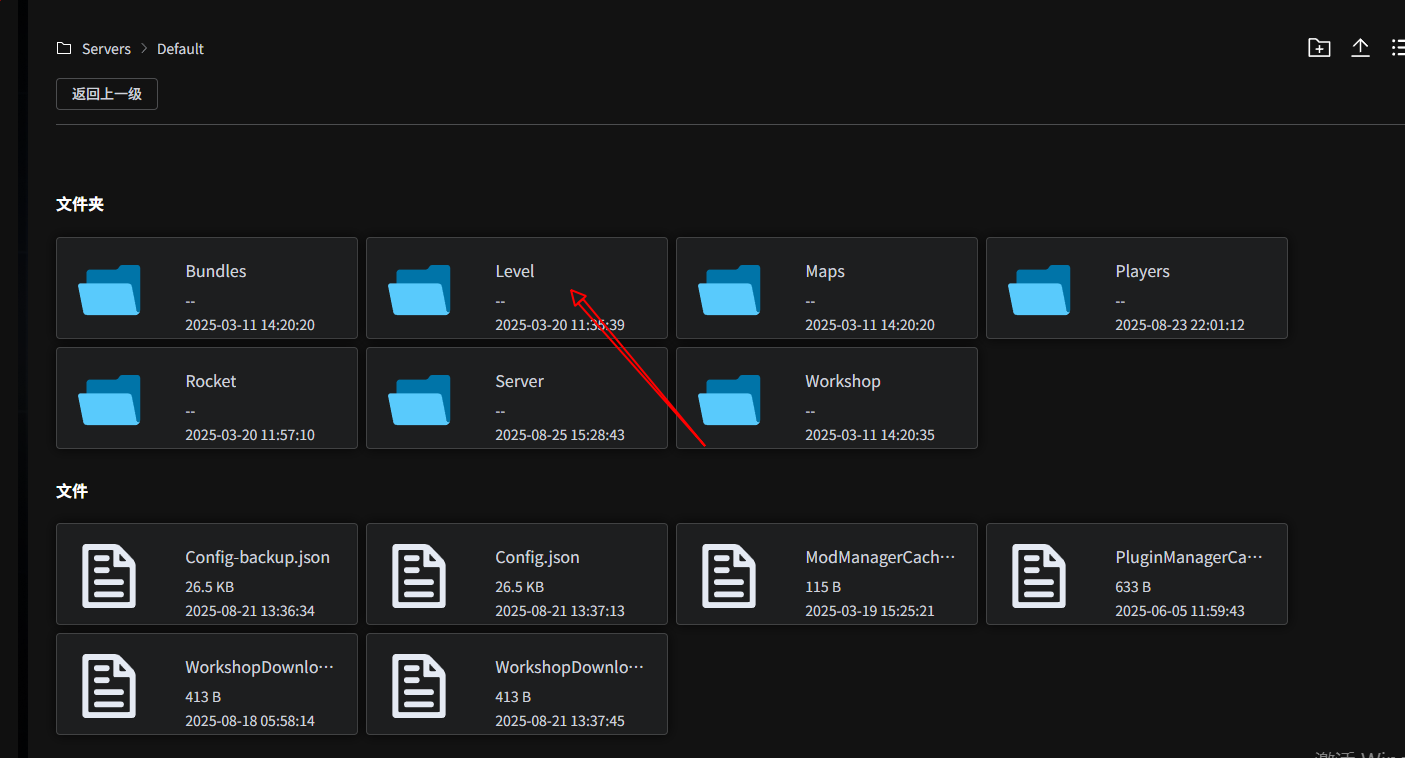
Task: Click the ModManagerCach… document icon
Action: point(729,575)
